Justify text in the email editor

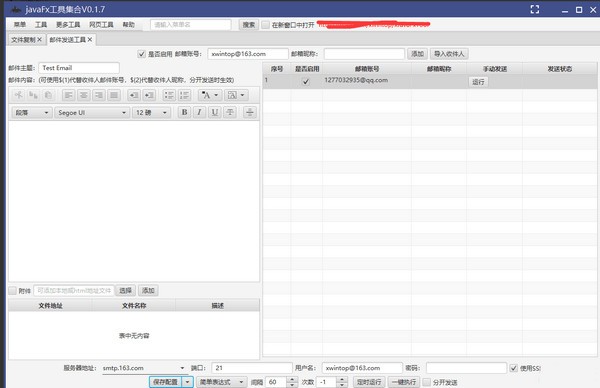pyautogui.click(x=114, y=95)
